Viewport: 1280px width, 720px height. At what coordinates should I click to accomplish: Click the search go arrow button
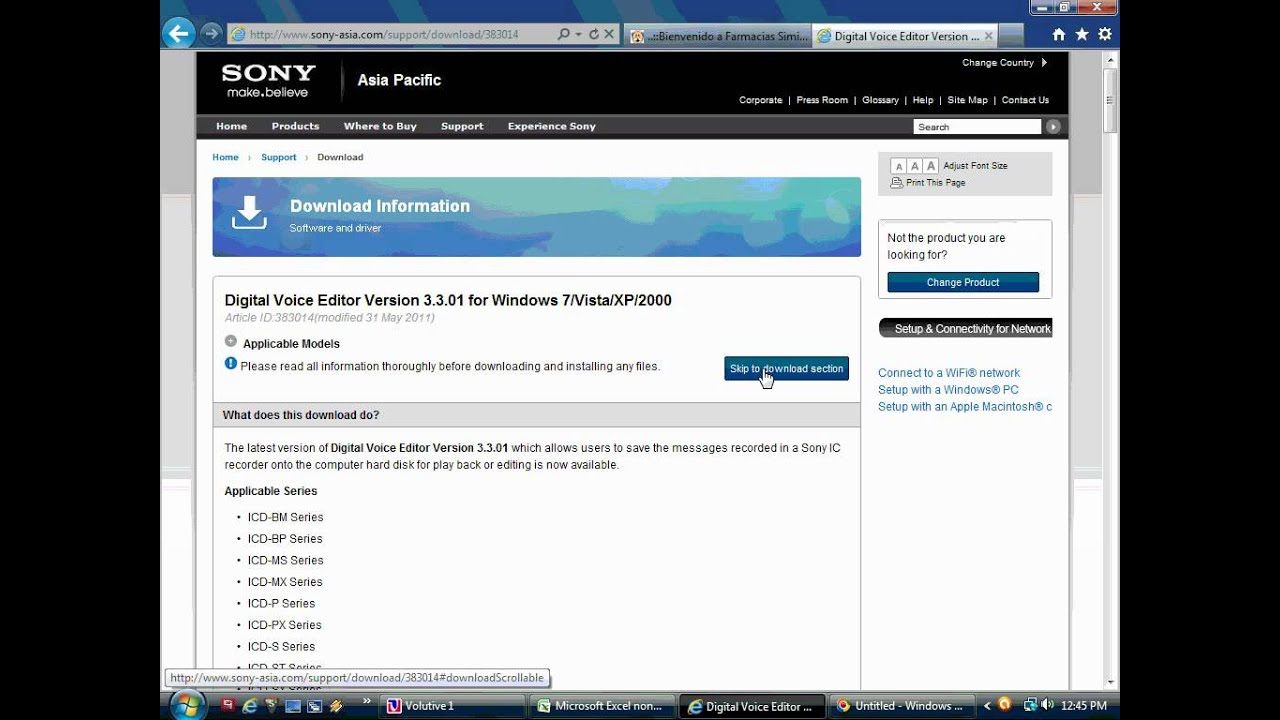coord(1052,127)
